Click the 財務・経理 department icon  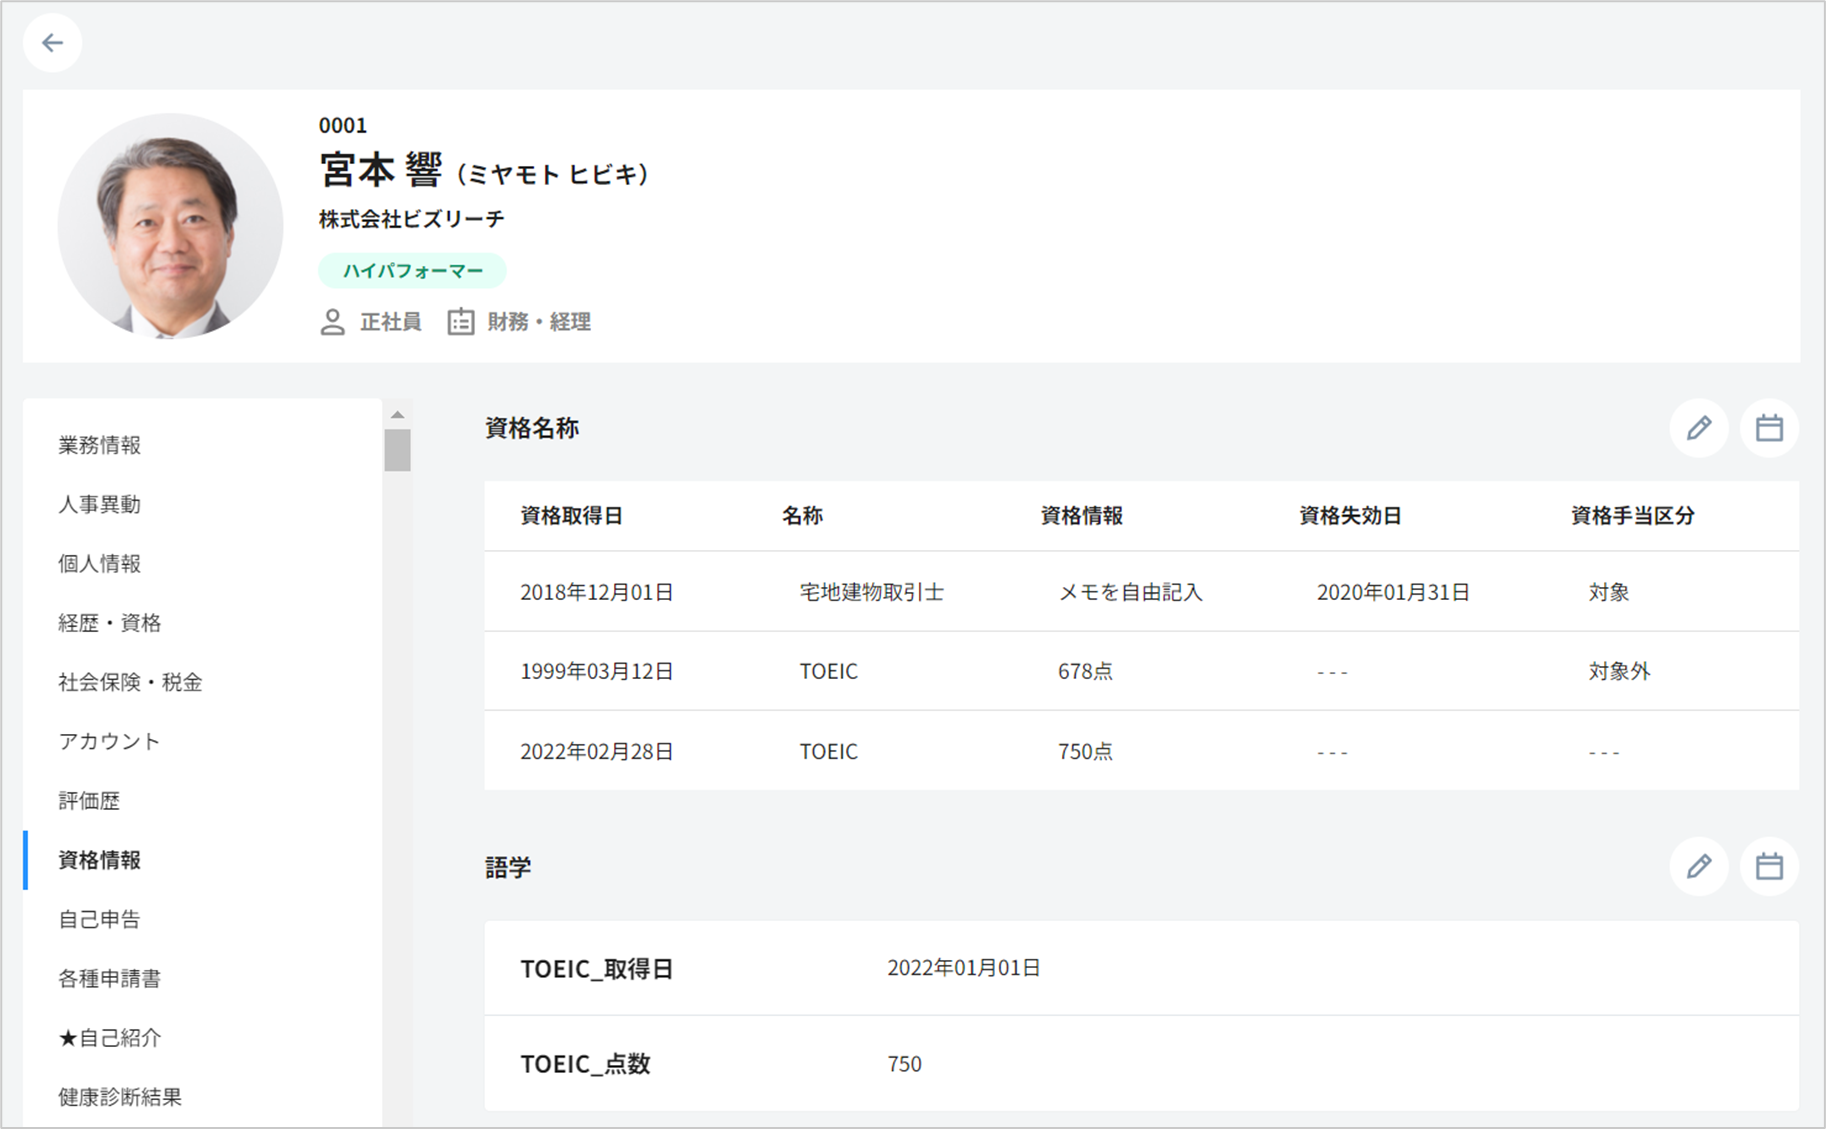460,322
